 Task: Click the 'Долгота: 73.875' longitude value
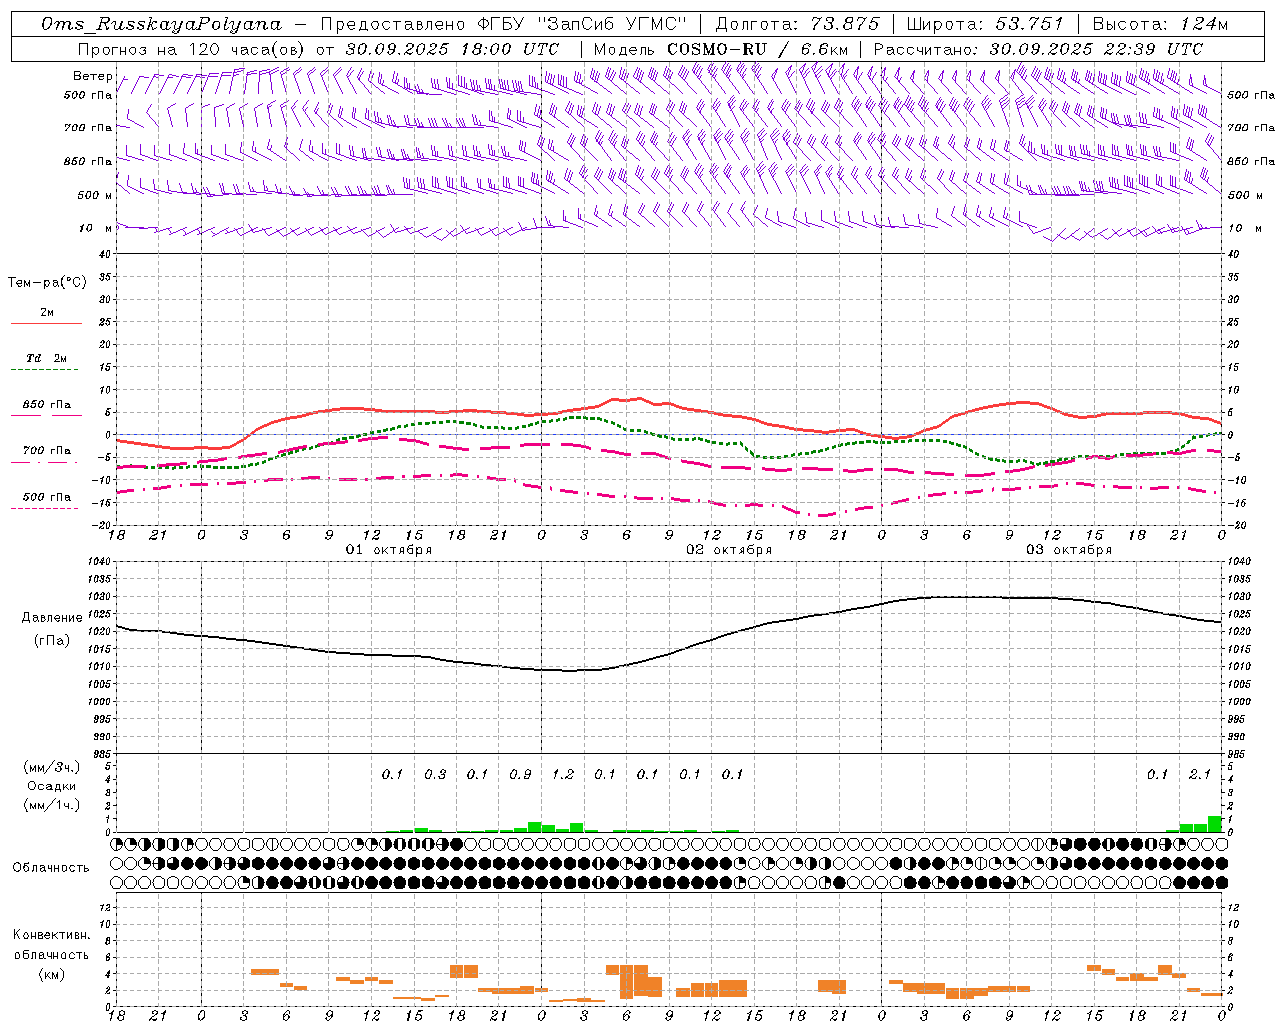(798, 24)
